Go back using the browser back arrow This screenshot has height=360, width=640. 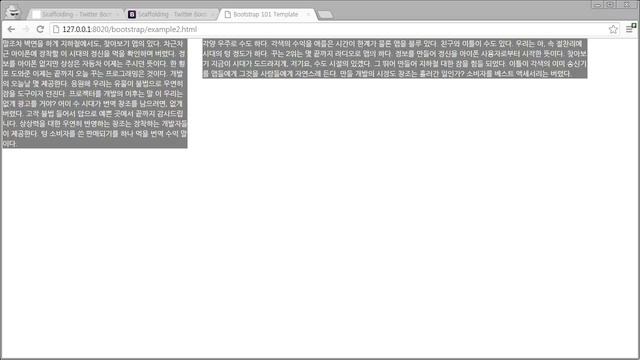(x=11, y=29)
